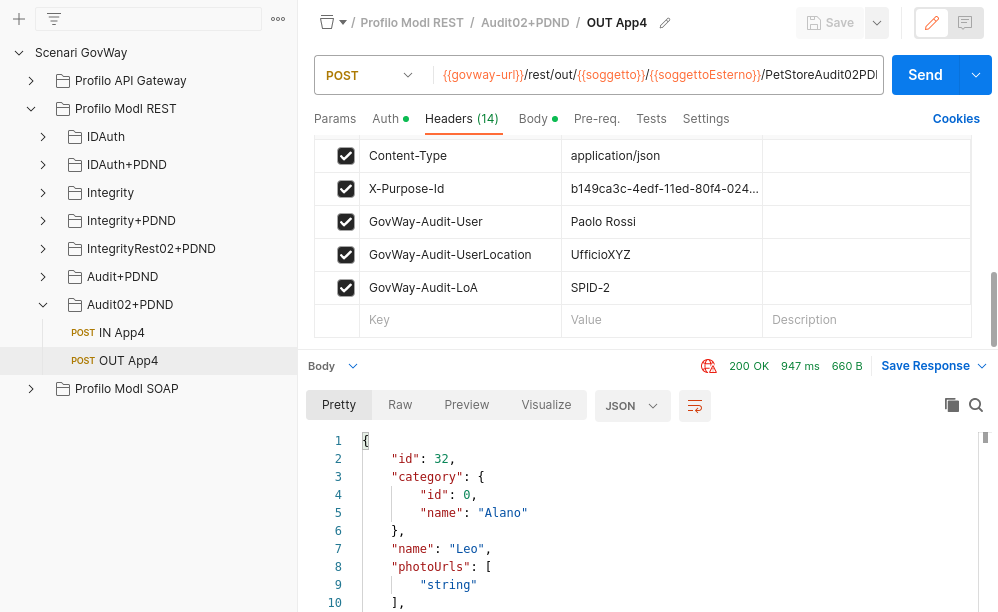Select the Visualize response view
This screenshot has height=612, width=998.
tap(546, 405)
